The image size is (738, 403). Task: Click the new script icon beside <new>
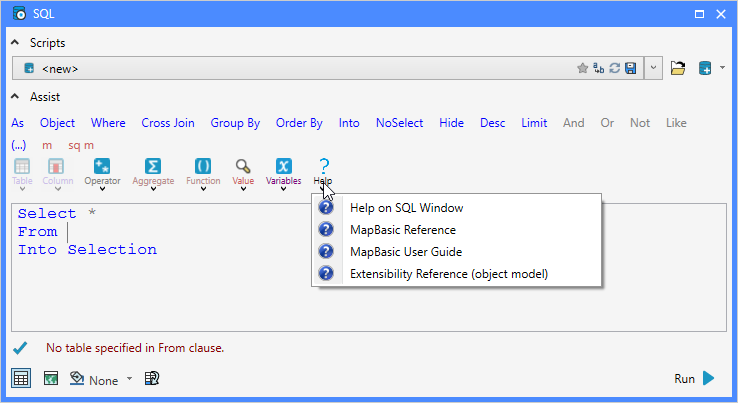pyautogui.click(x=29, y=68)
